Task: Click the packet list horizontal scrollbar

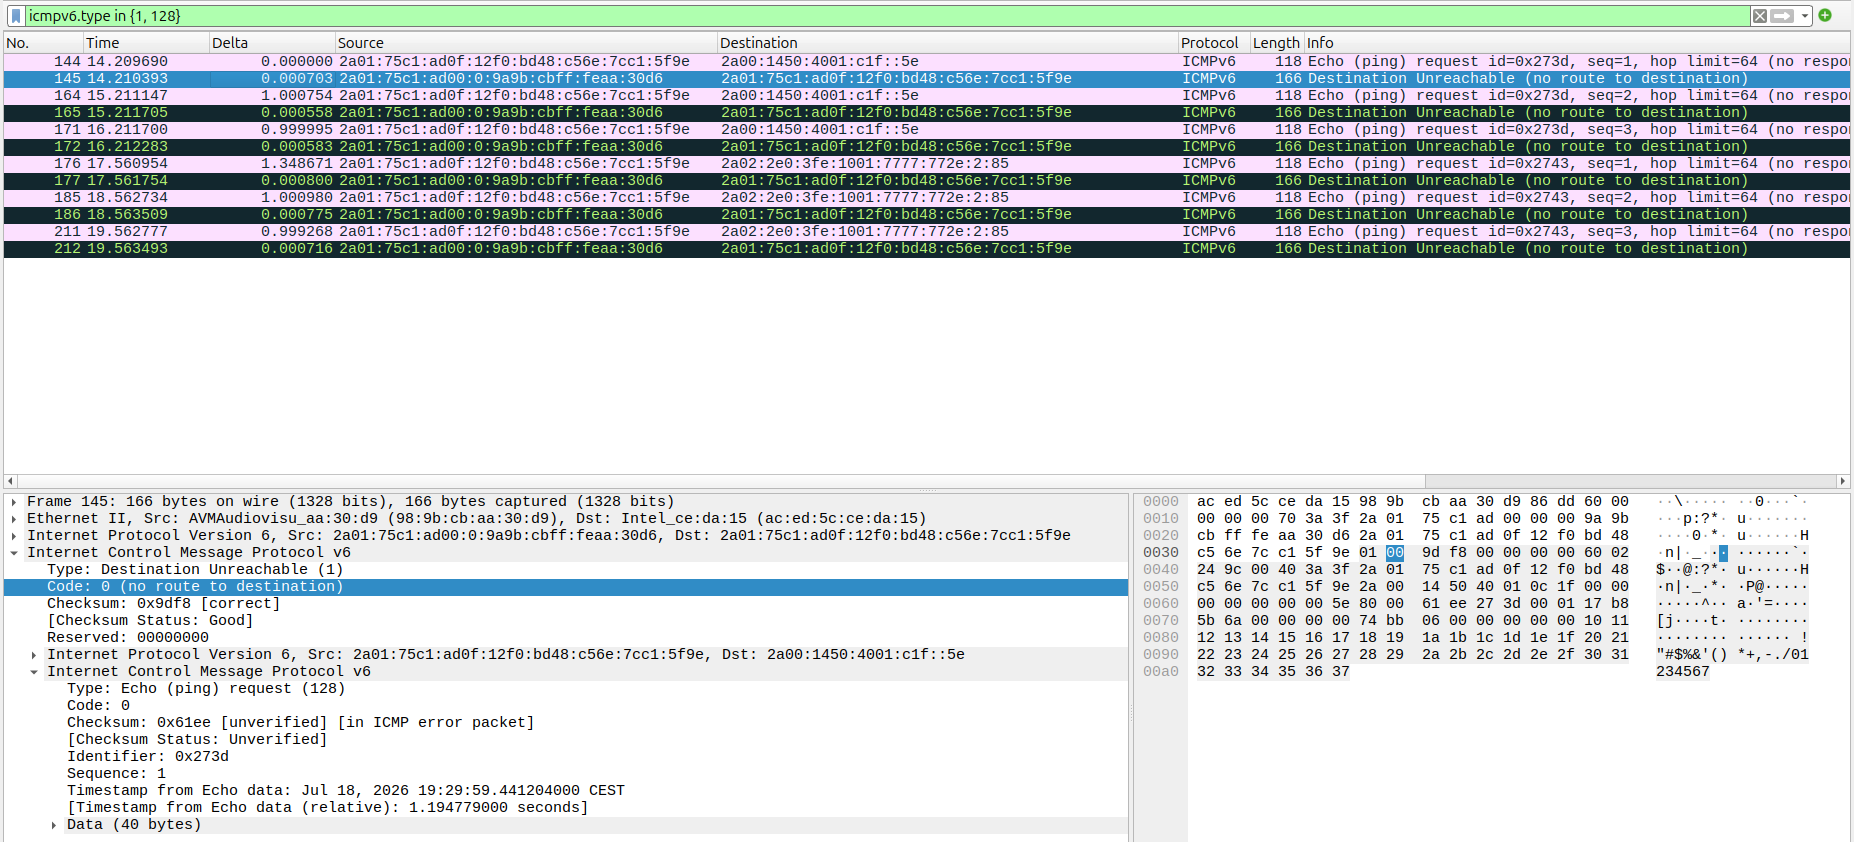Action: coord(926,481)
